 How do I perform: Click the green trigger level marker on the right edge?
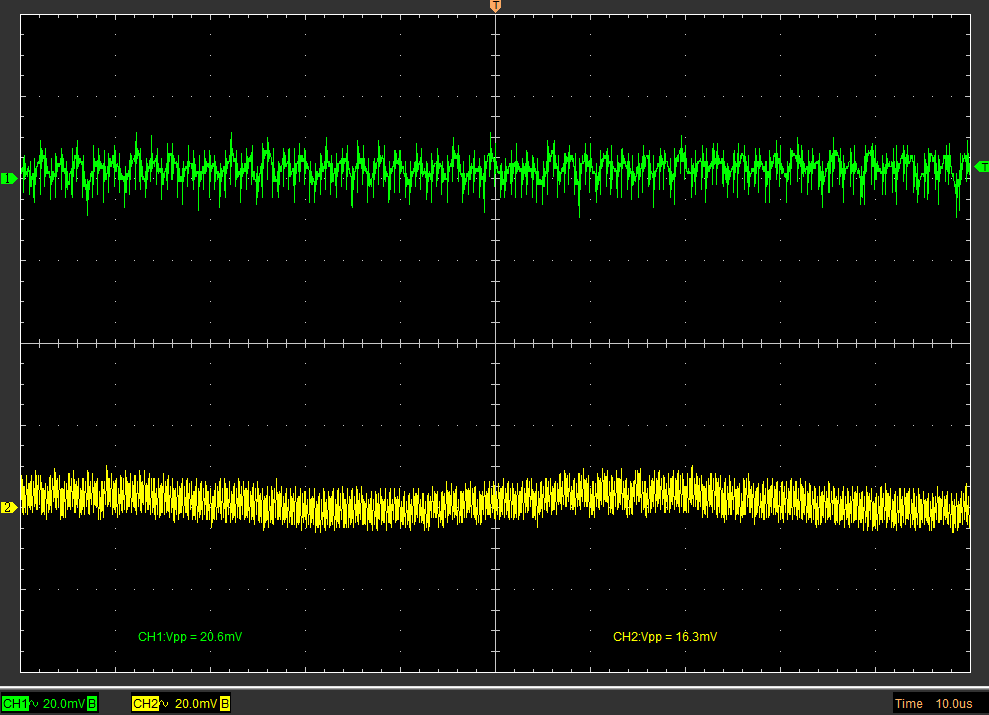tap(981, 166)
